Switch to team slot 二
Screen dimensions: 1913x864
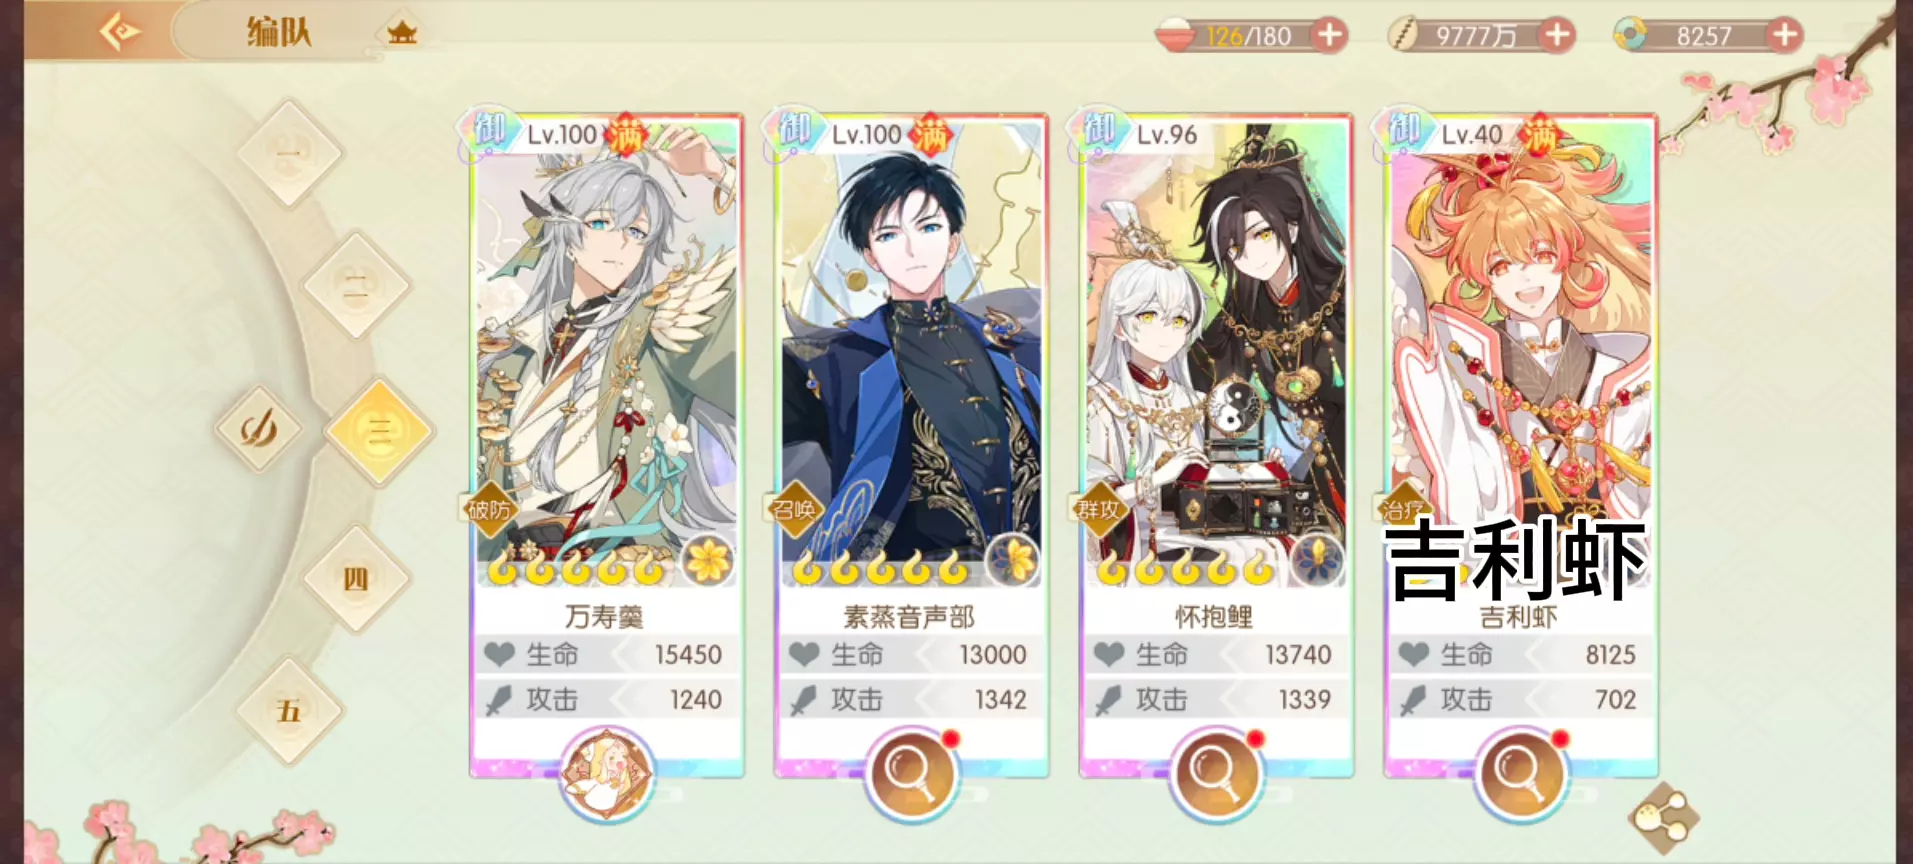pos(356,287)
